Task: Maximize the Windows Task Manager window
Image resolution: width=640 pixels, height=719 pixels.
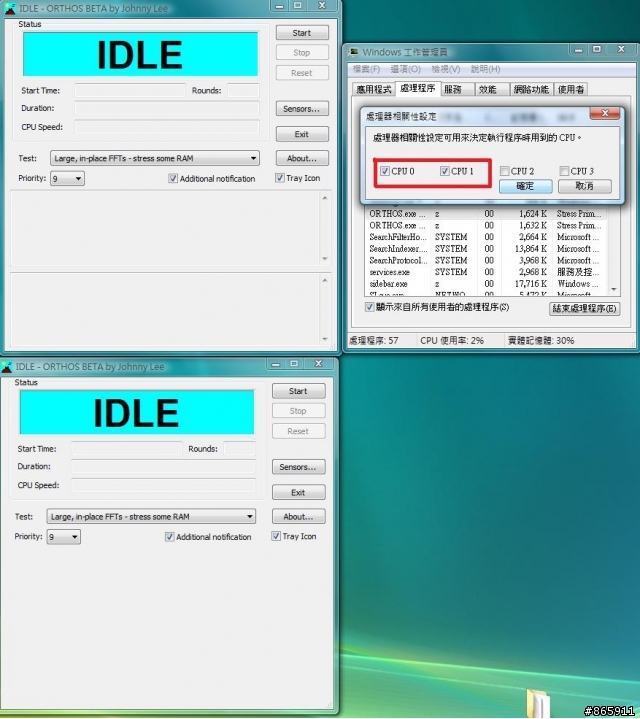Action: 597,49
